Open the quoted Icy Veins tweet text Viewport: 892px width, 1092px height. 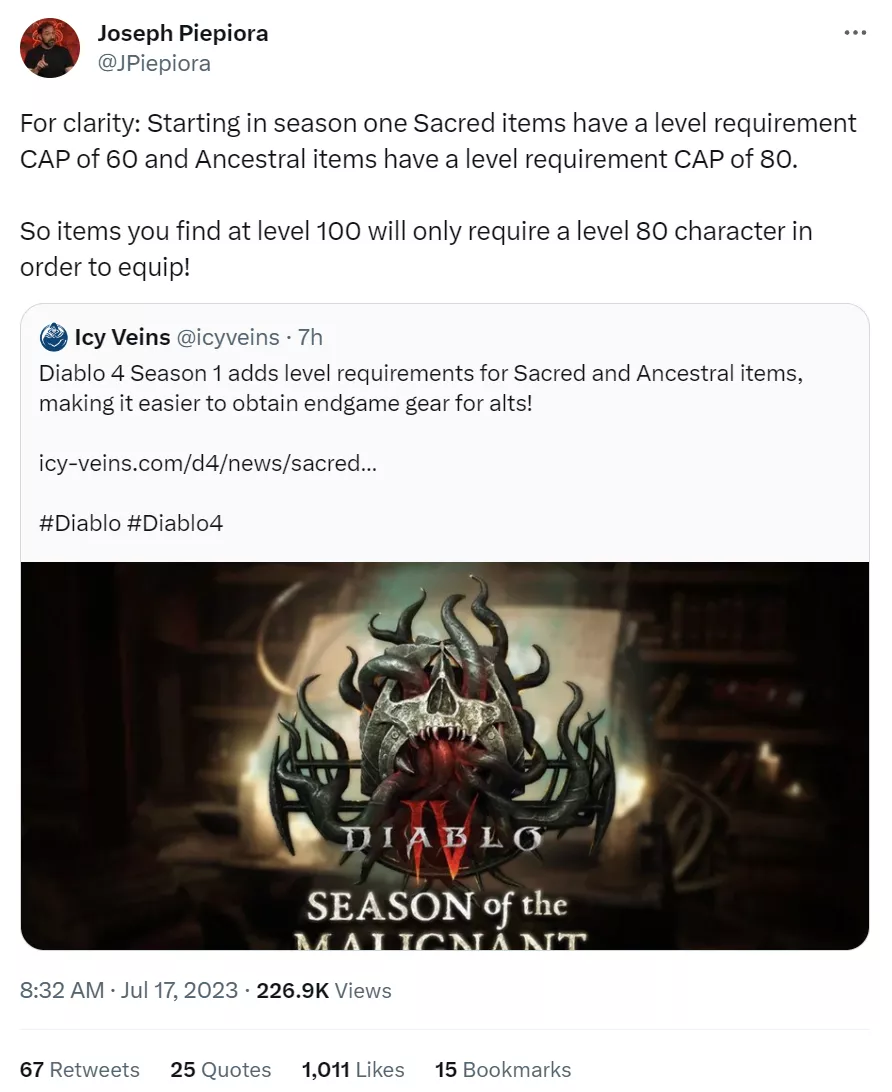(x=421, y=388)
